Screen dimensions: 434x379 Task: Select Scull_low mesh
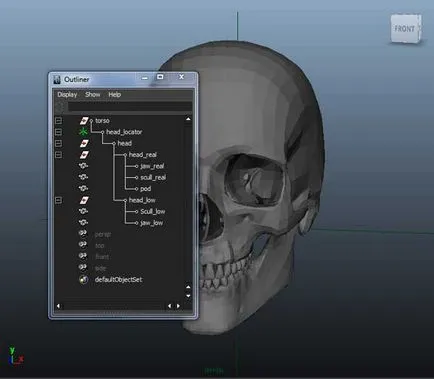click(x=153, y=211)
